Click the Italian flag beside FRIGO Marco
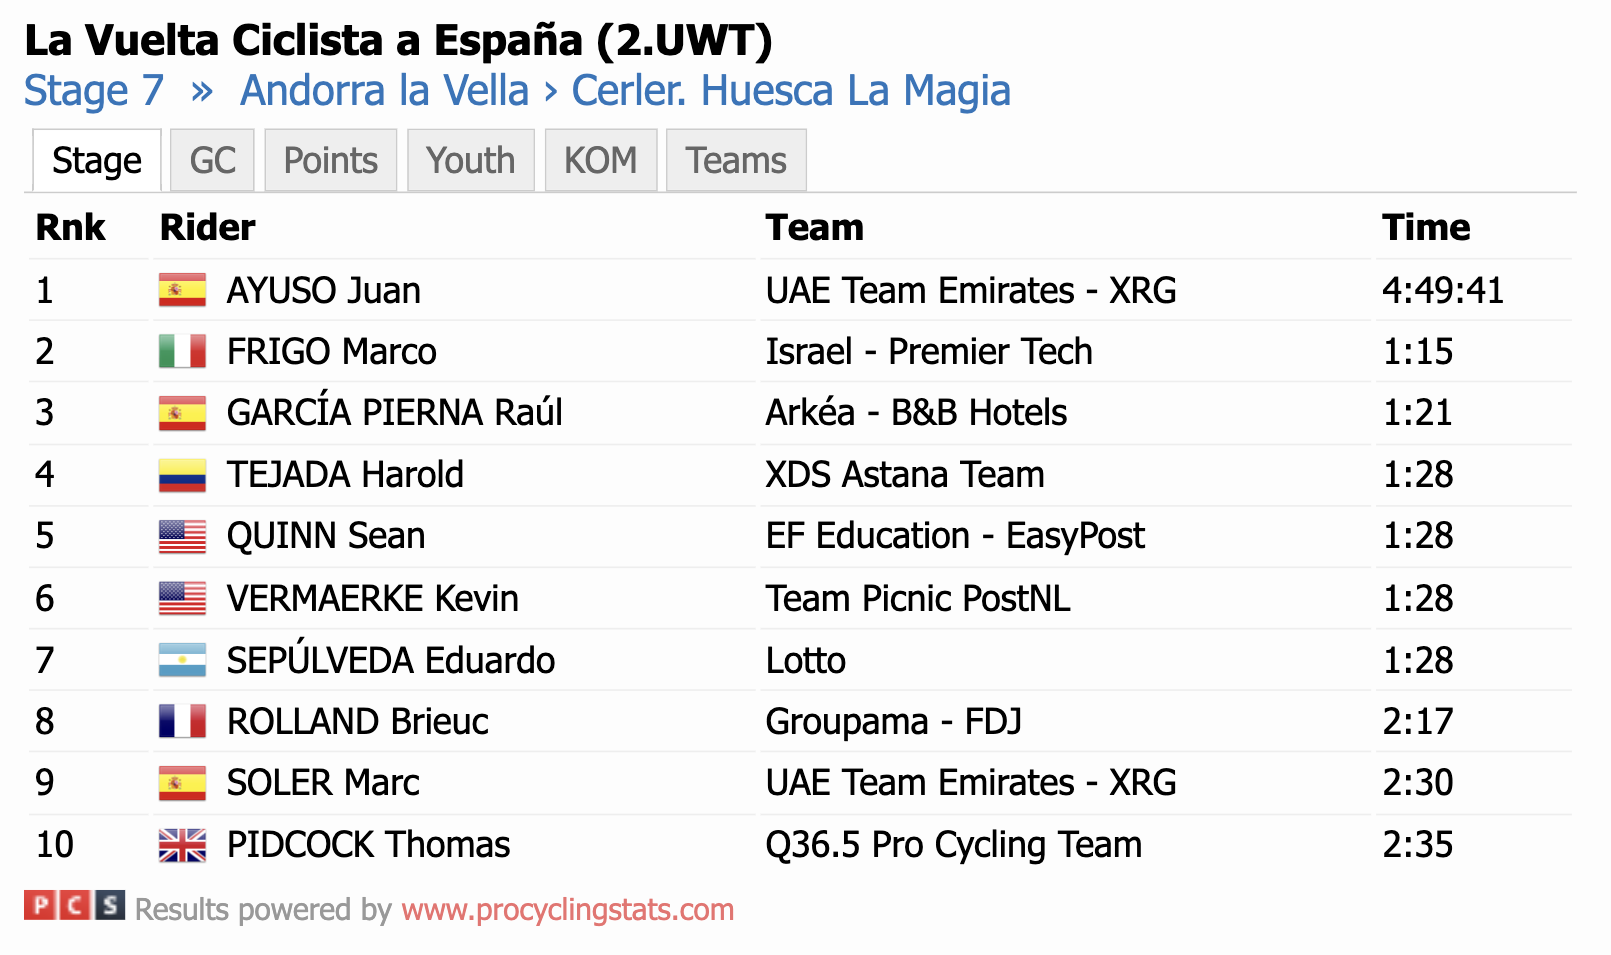Viewport: 1611px width, 955px height. [x=182, y=351]
